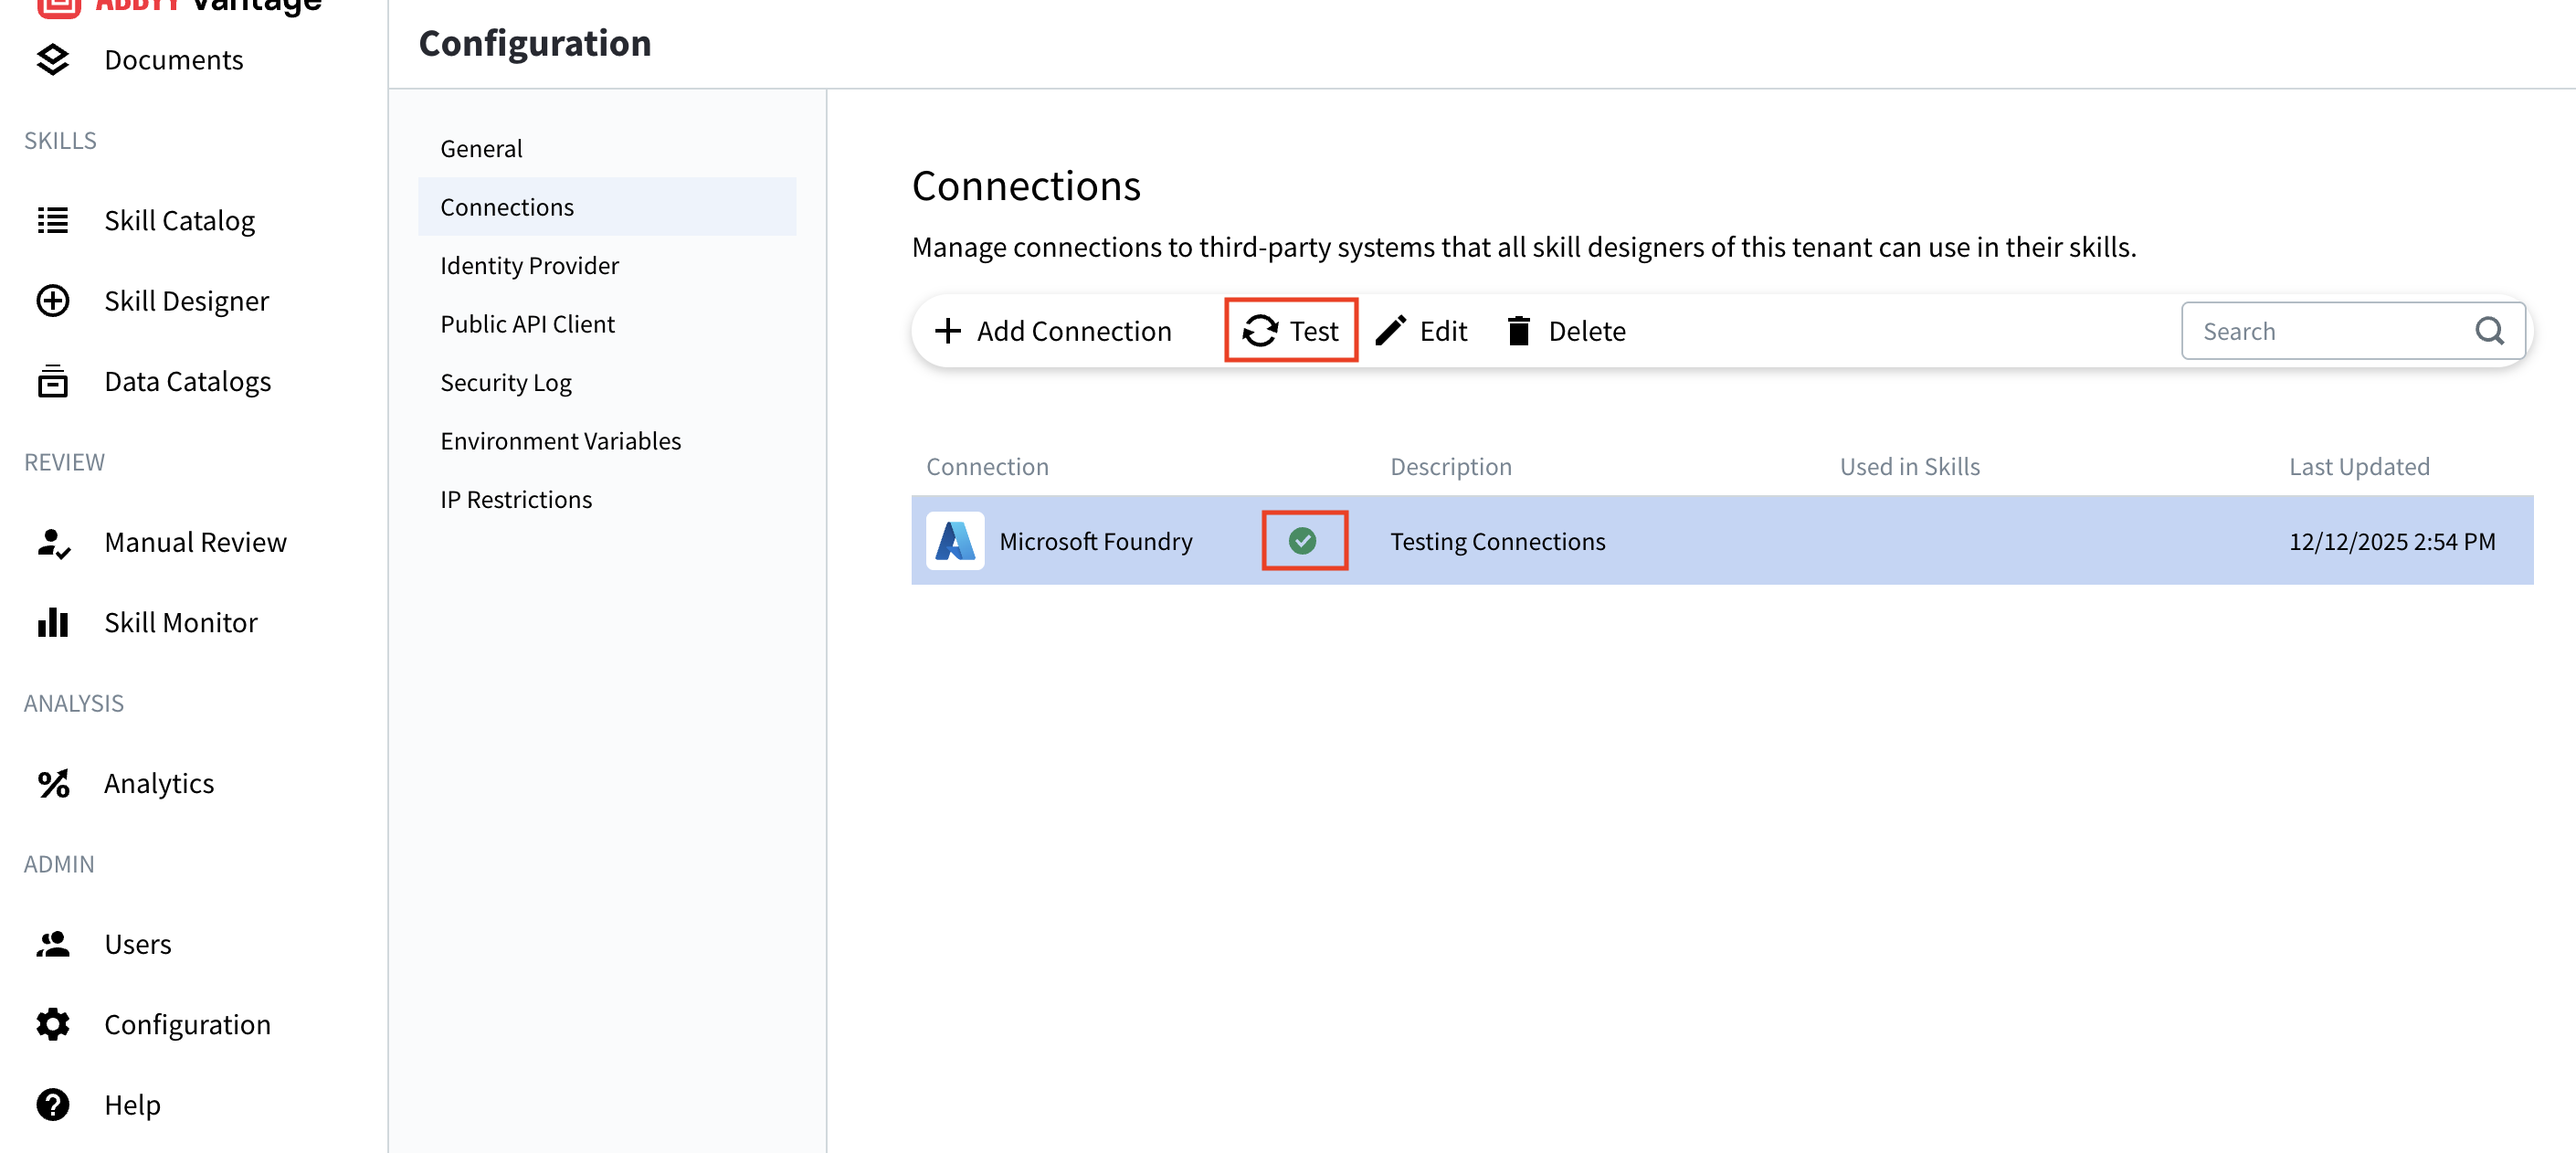Switch to the General configuration tab
This screenshot has height=1153, width=2576.
481,147
